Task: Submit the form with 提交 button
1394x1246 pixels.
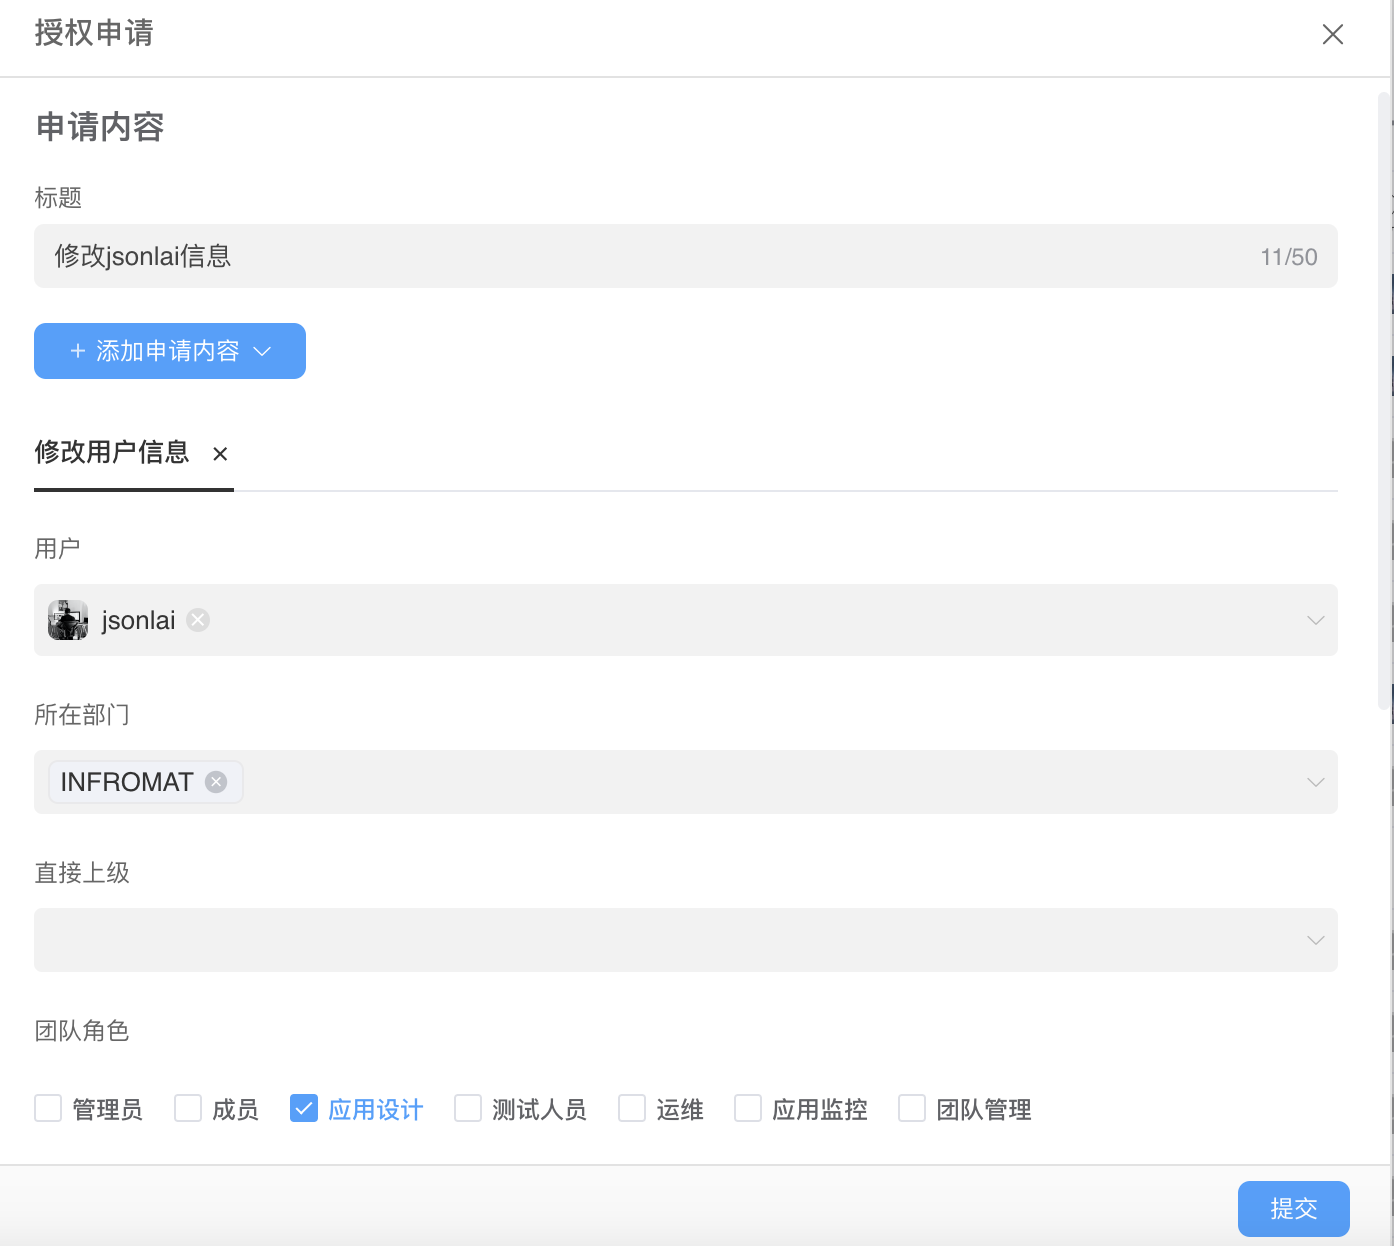Action: click(1293, 1208)
